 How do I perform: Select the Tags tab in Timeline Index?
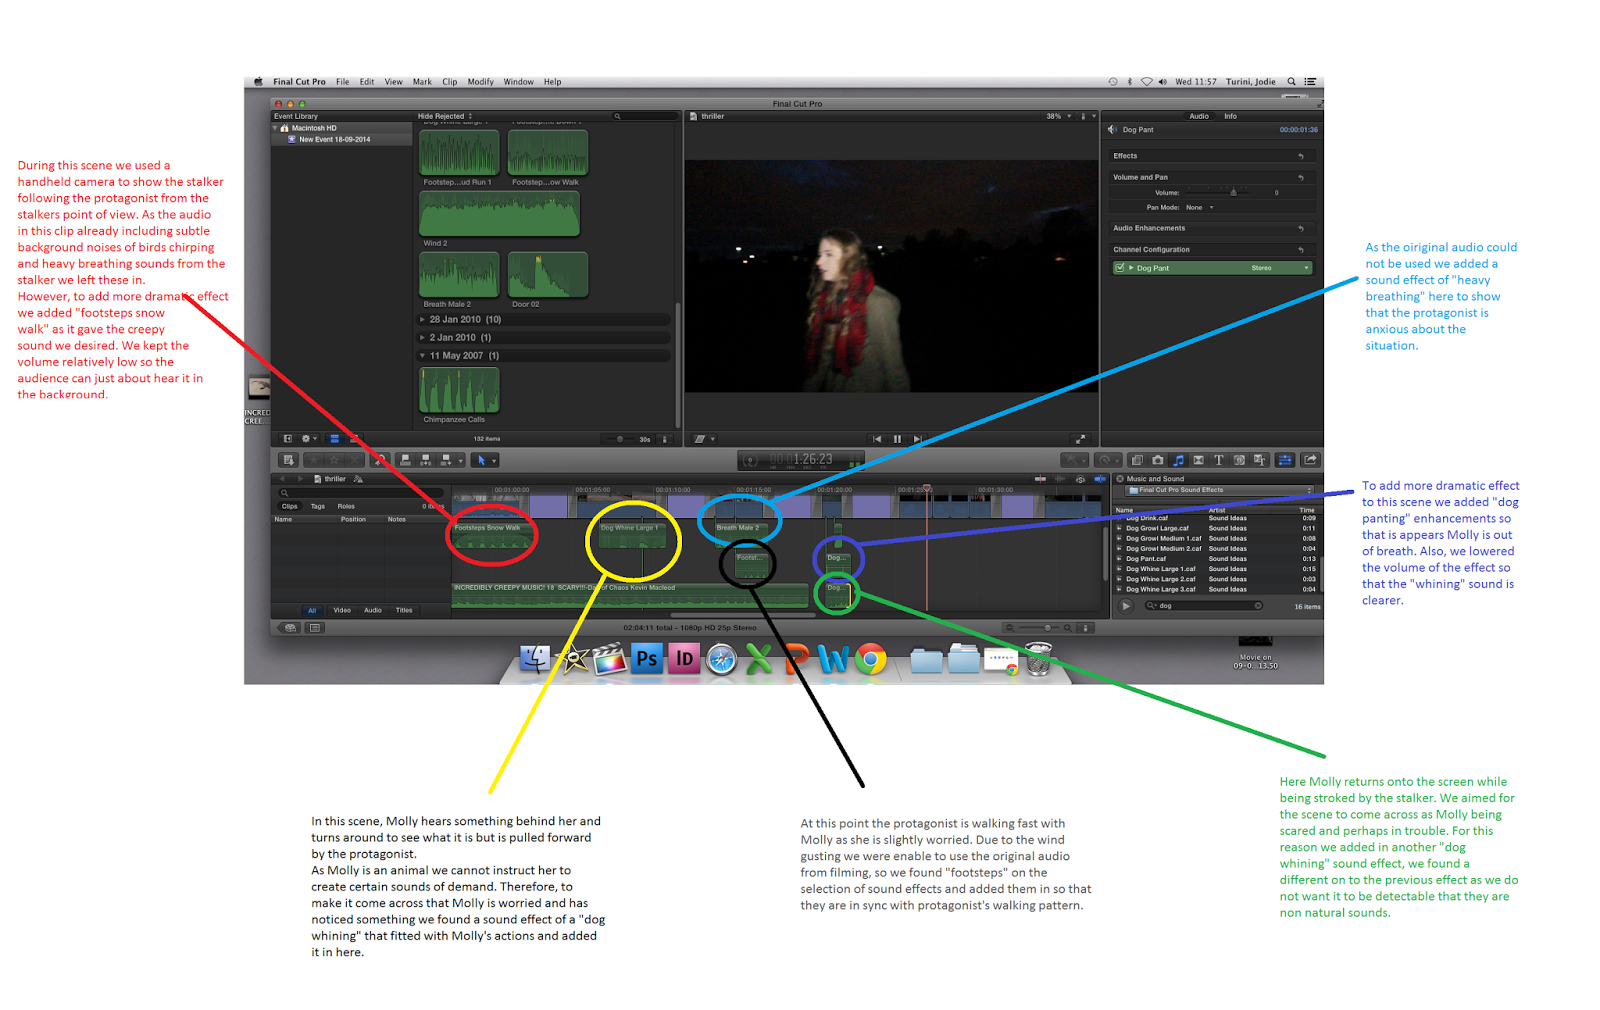[x=318, y=506]
